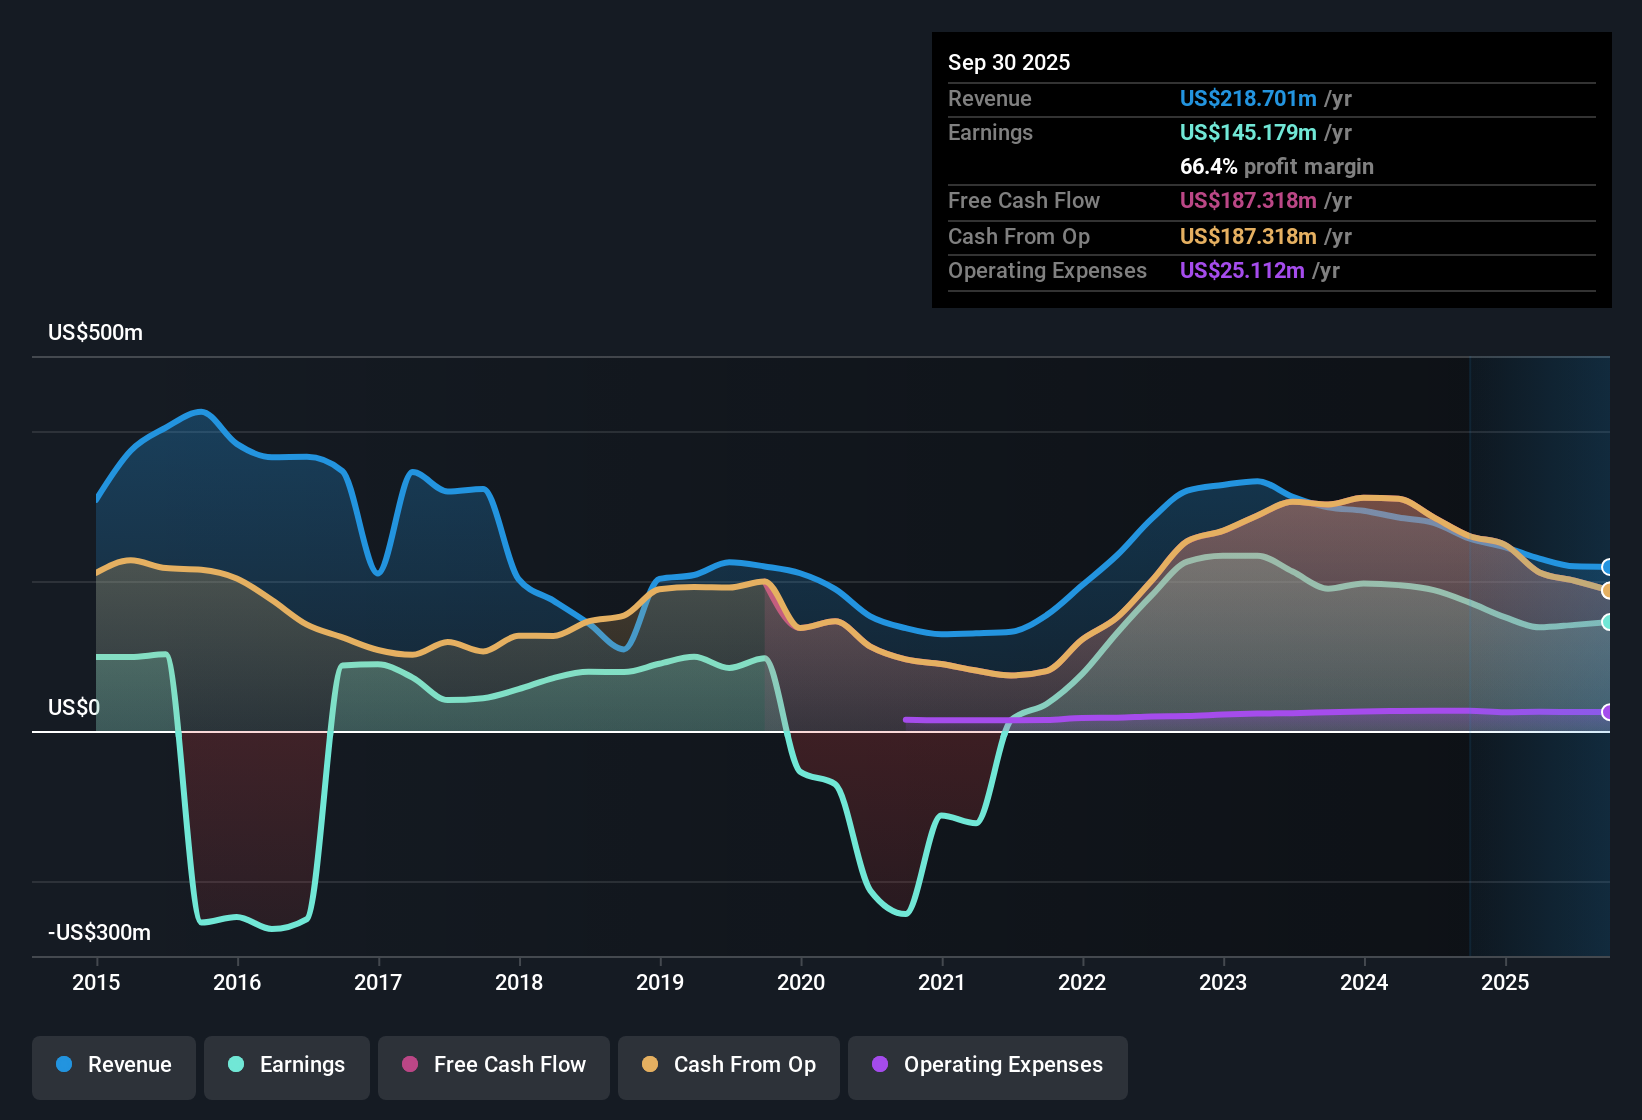This screenshot has width=1642, height=1120.
Task: Open the Sep 30 2025 tooltip header
Action: pos(1009,62)
